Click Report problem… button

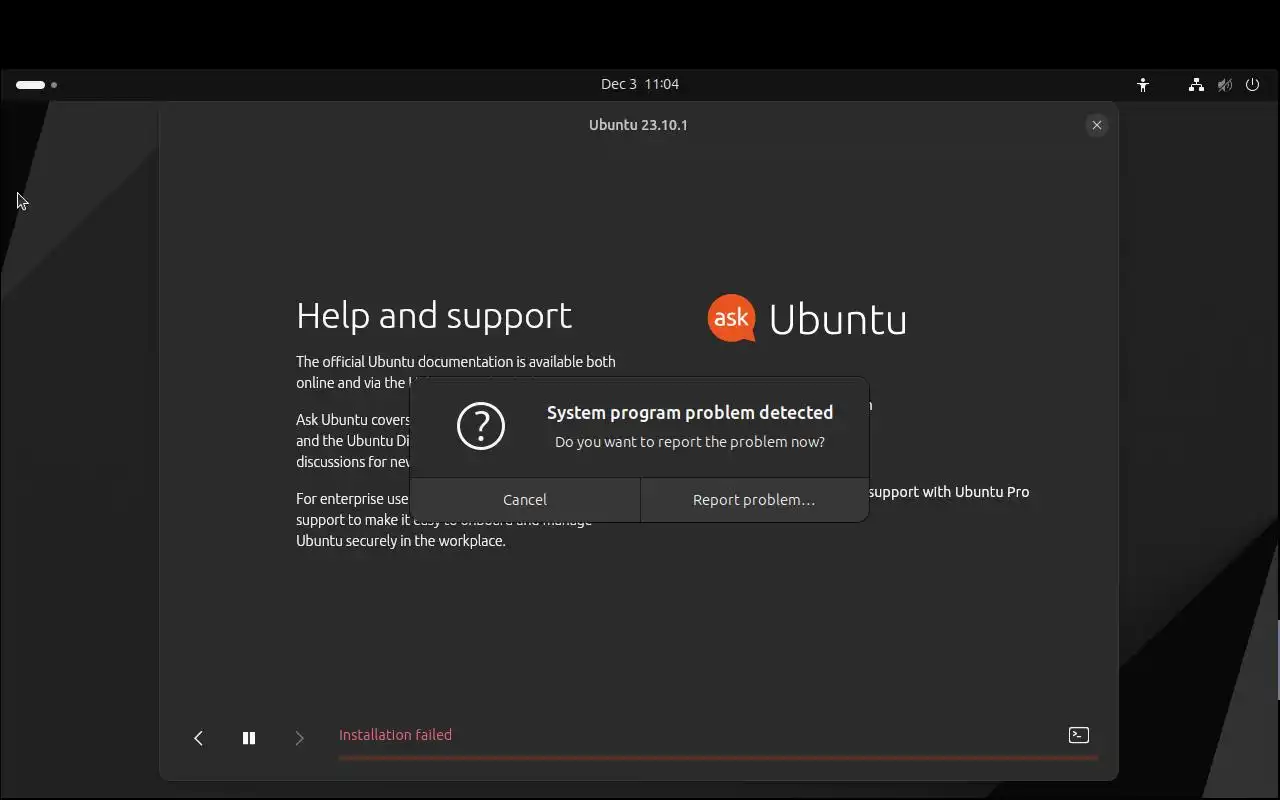coord(754,500)
